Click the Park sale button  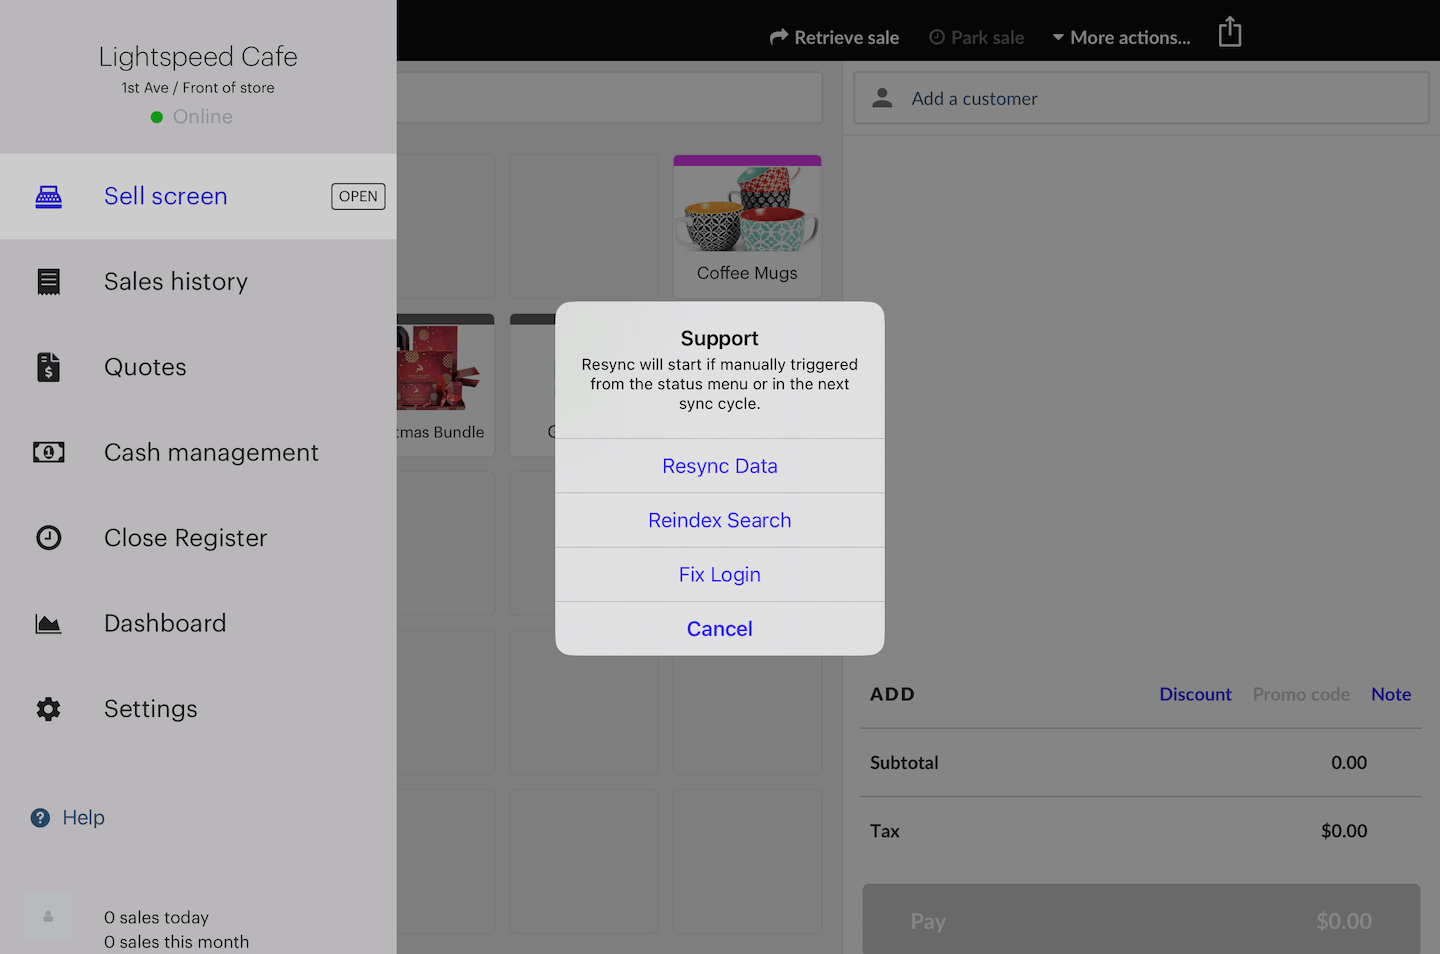976,37
